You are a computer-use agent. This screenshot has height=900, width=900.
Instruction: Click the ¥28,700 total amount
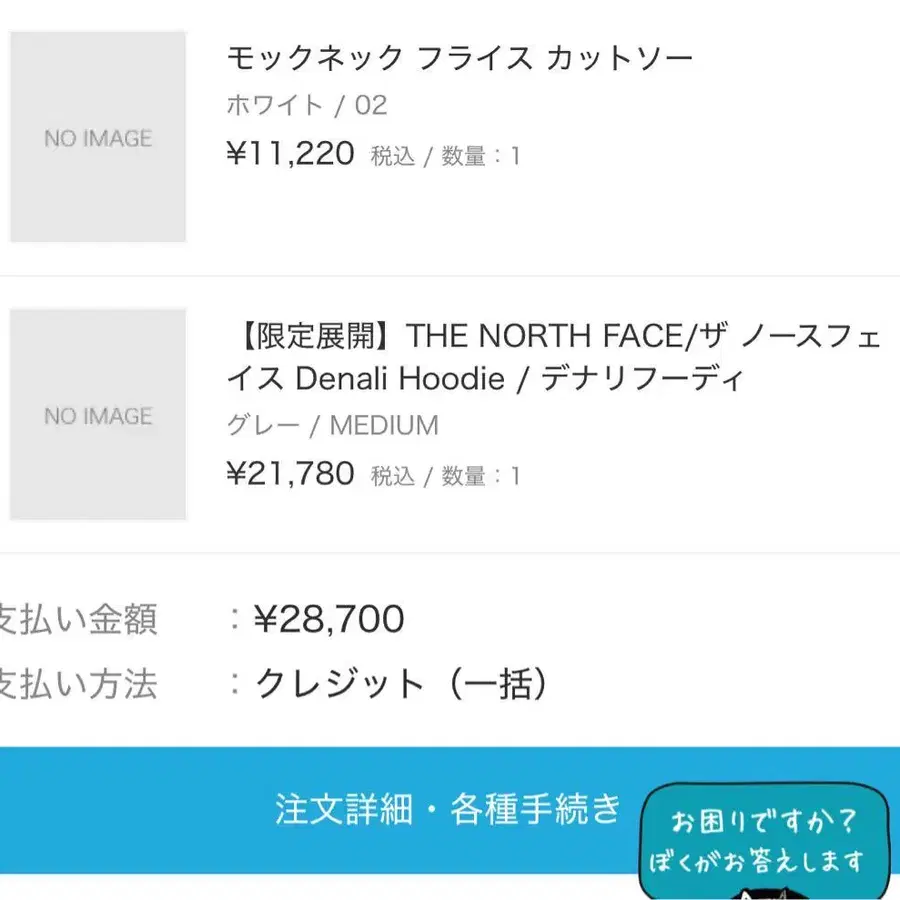coord(329,619)
